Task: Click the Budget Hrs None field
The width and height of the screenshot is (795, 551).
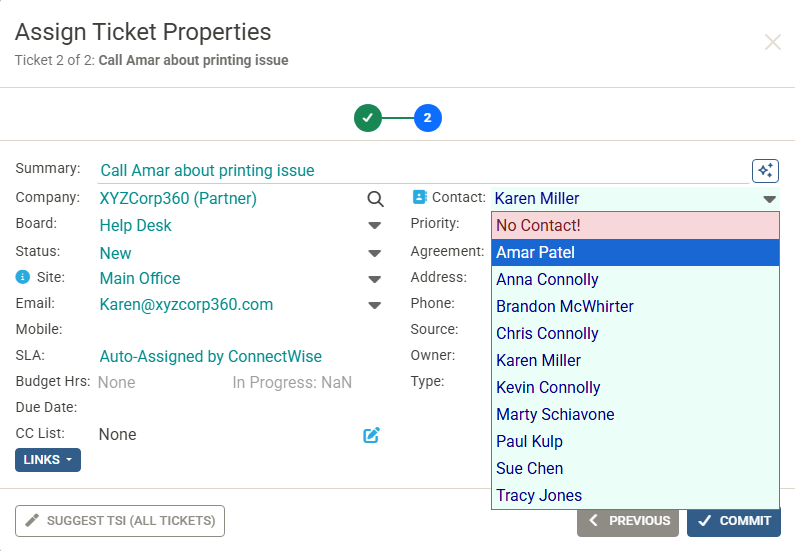Action: (116, 382)
